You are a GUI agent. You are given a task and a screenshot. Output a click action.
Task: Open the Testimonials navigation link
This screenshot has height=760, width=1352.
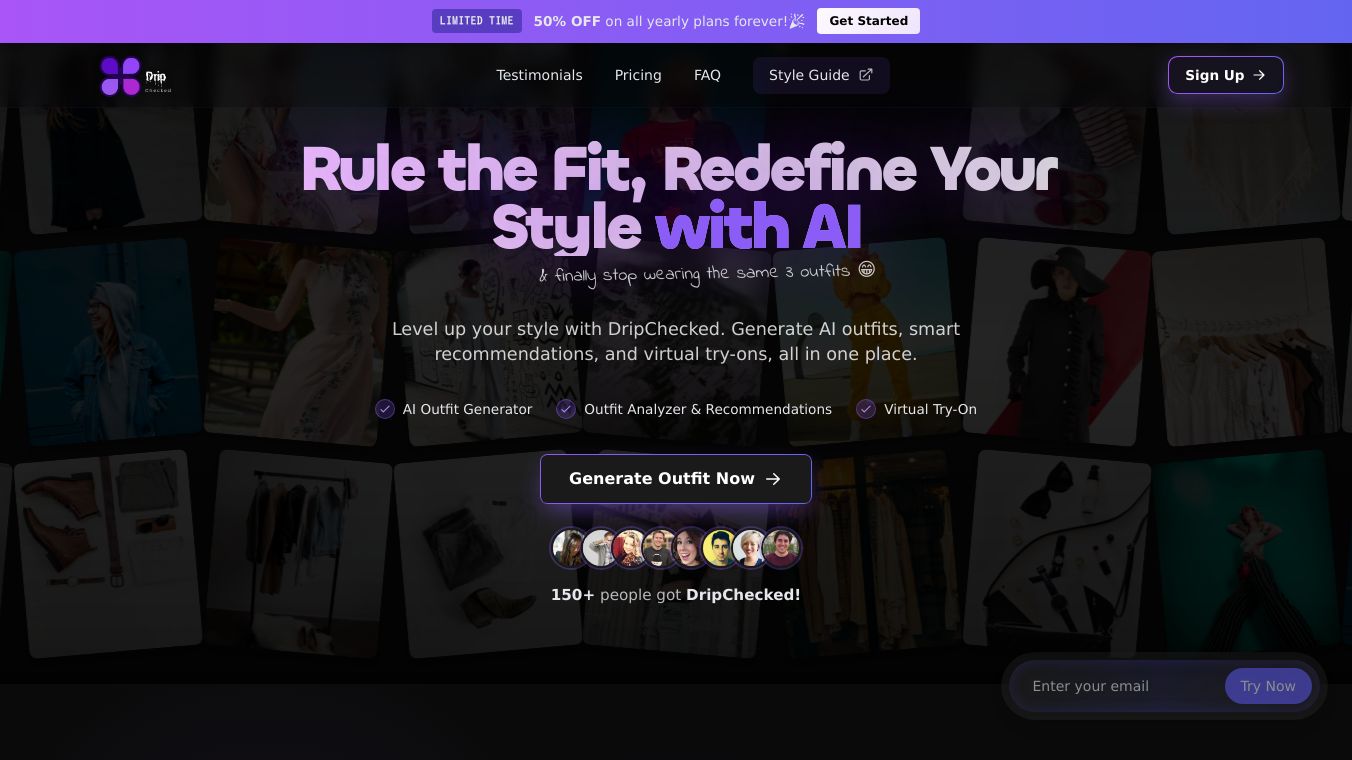(539, 75)
